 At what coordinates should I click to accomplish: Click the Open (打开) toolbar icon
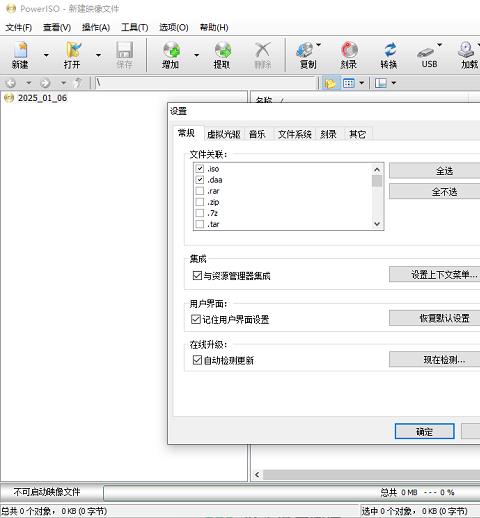[72, 55]
